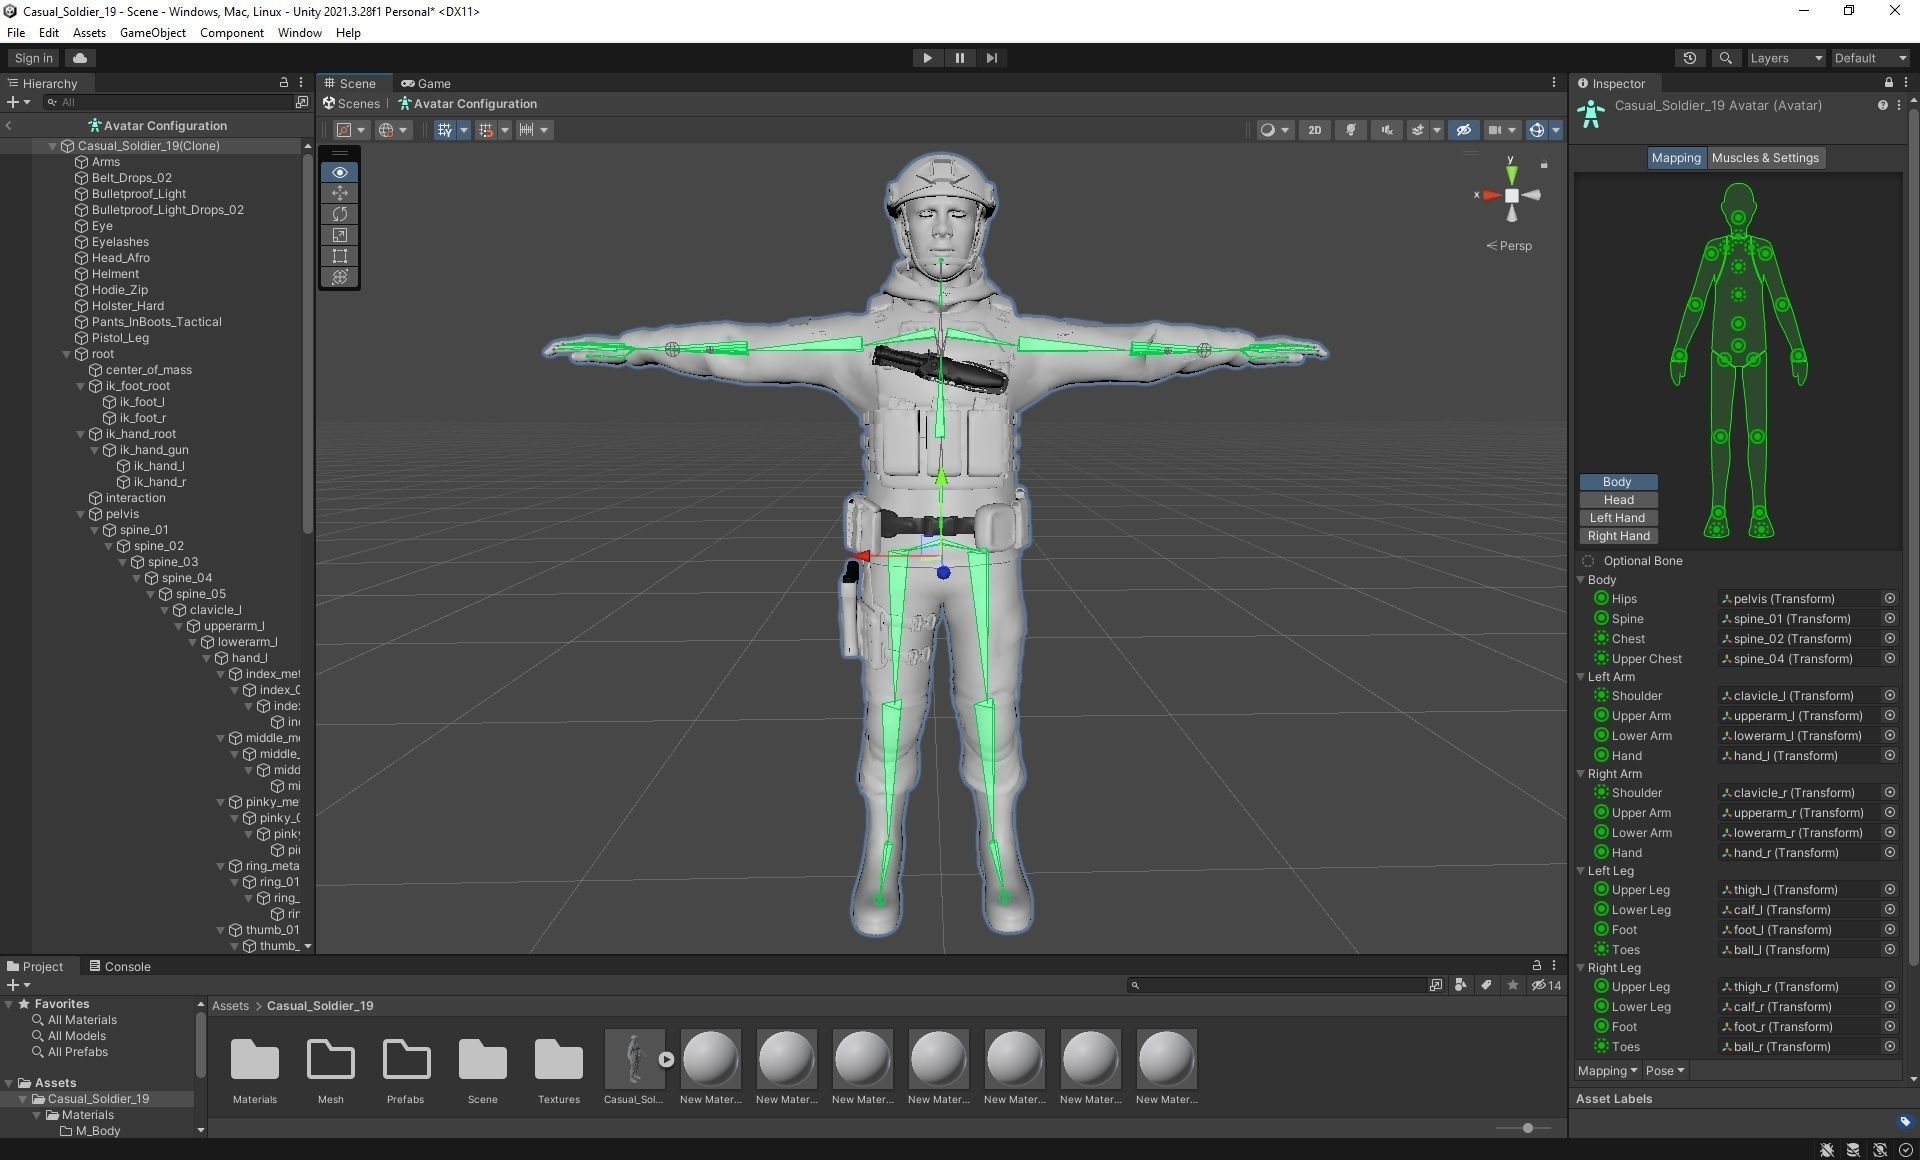Toggle 2D view mode
Viewport: 1920px width, 1160px height.
[1314, 130]
